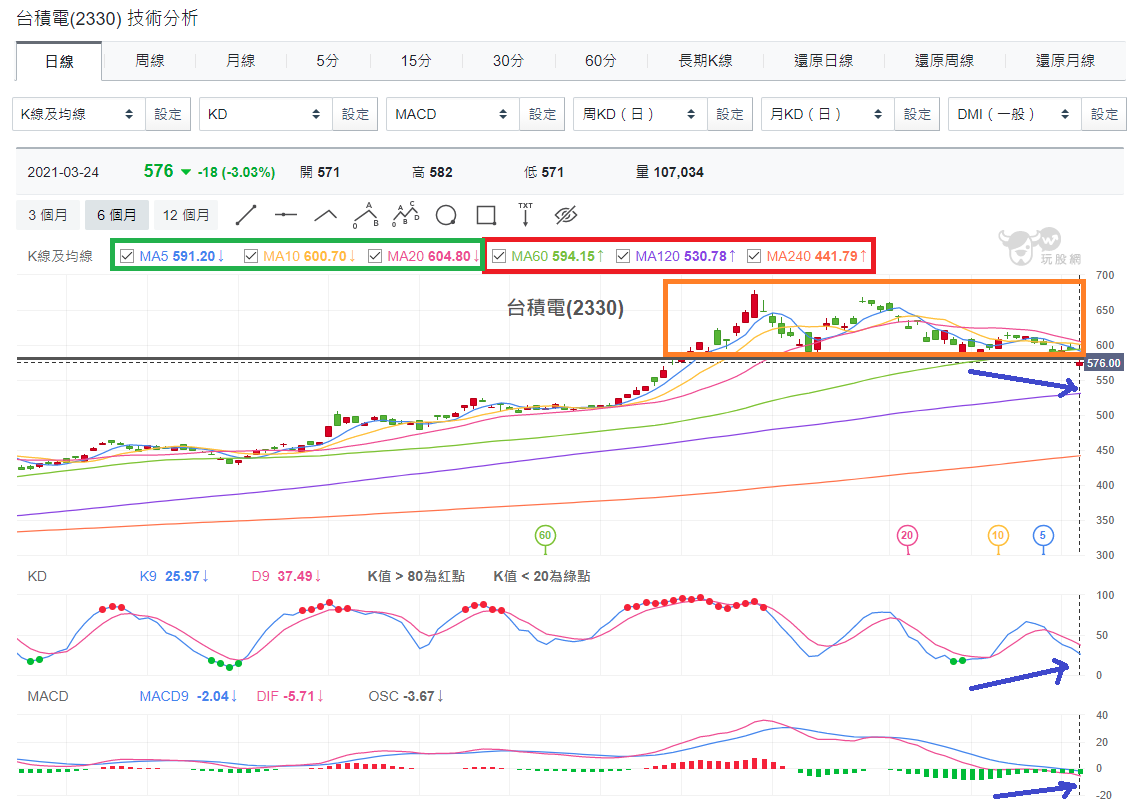The height and width of the screenshot is (804, 1144).
Task: Select the horizontal line drawing tool
Action: [286, 215]
